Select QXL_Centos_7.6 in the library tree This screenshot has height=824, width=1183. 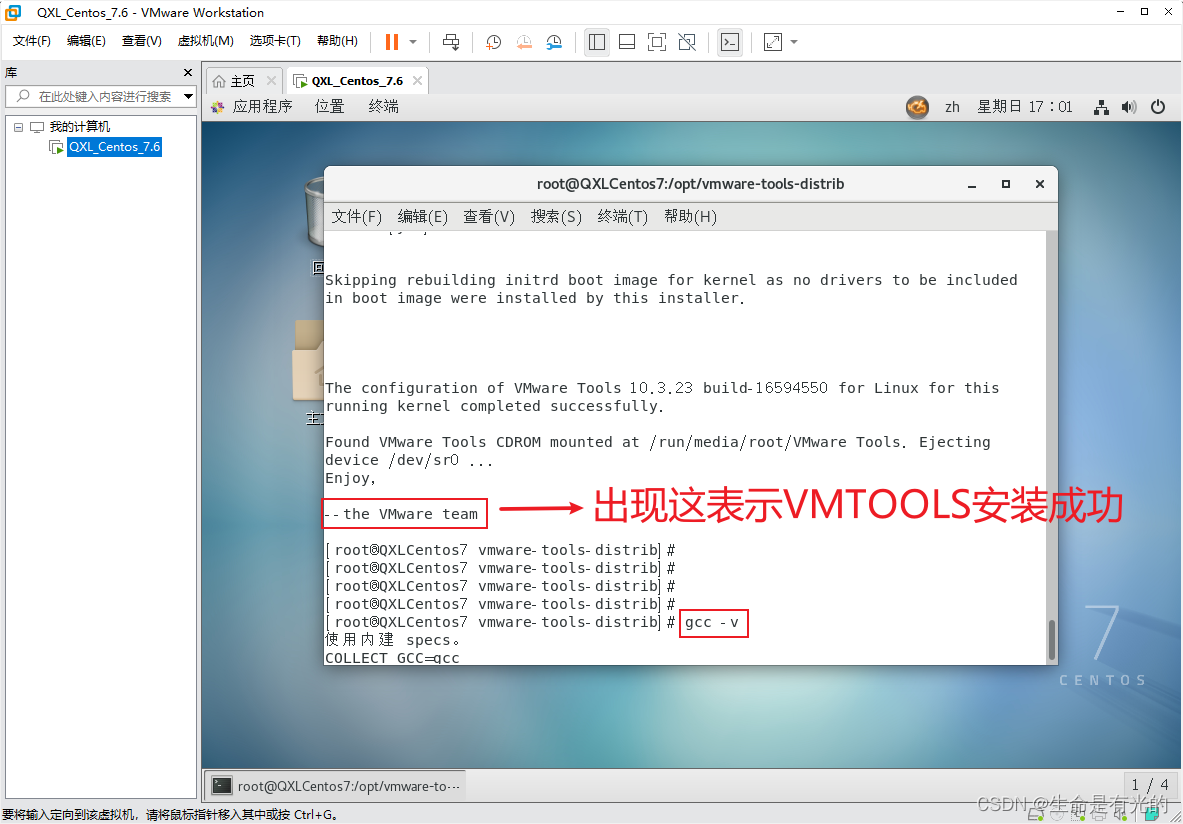pyautogui.click(x=114, y=147)
